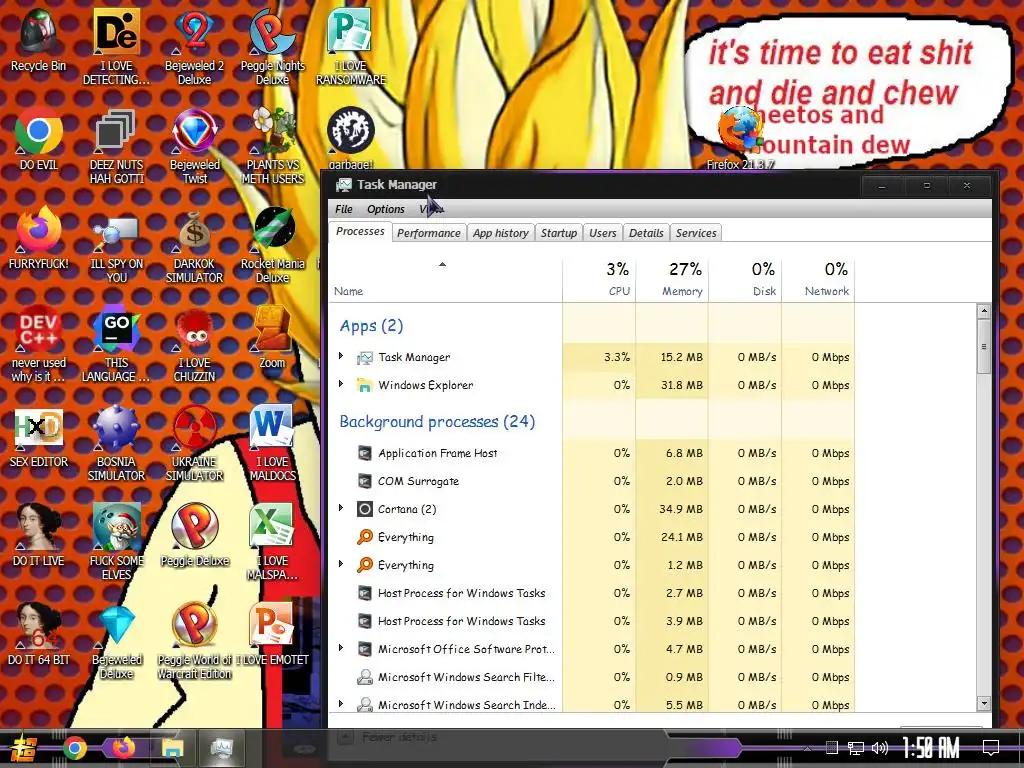Screen dimensions: 1024x768
Task: Open the File menu in Task Manager
Action: [344, 209]
